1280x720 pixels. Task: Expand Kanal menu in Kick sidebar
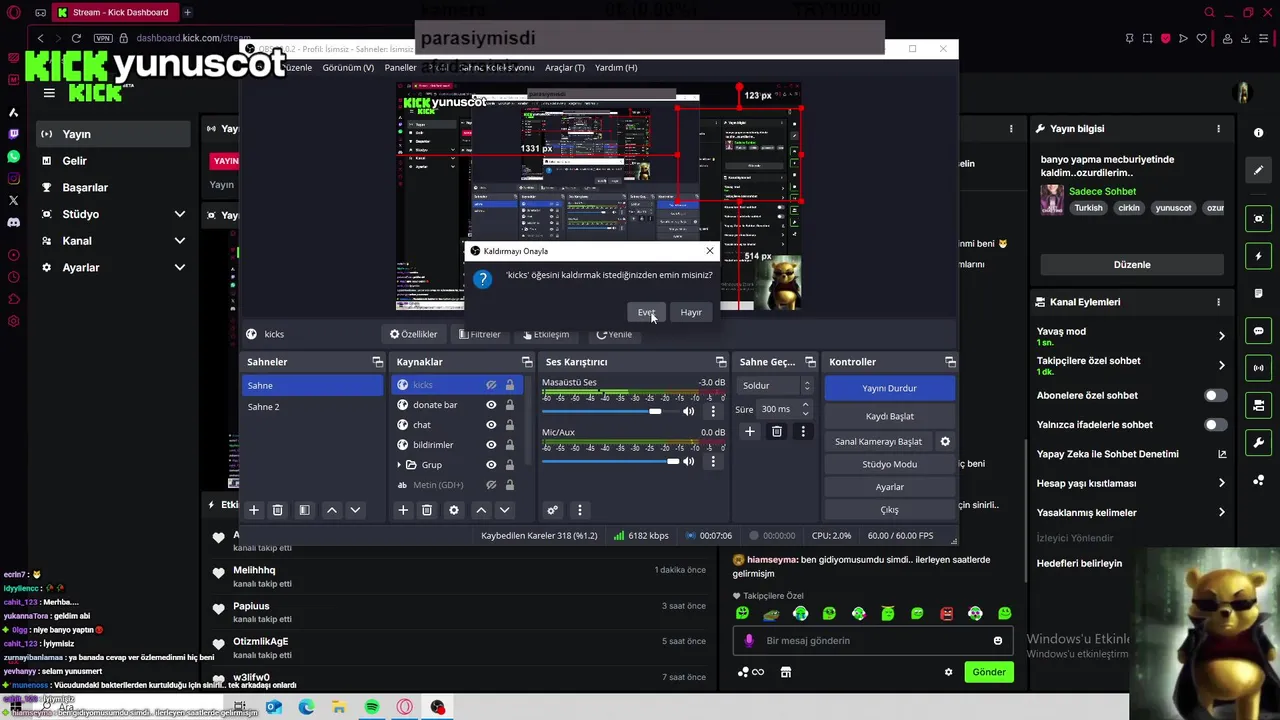click(180, 241)
